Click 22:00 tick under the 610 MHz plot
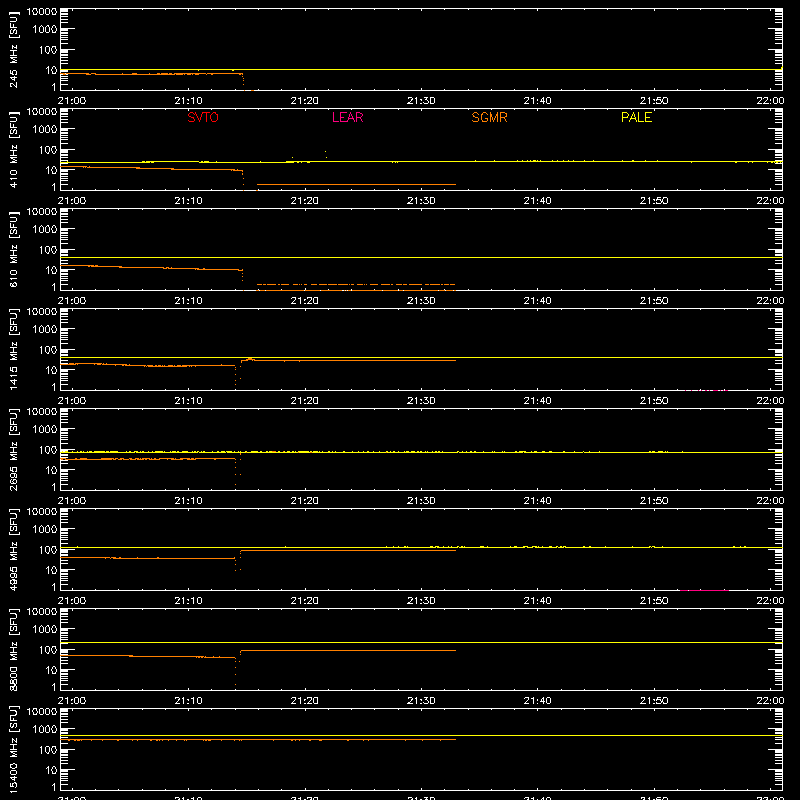Viewport: 800px width, 800px height. tap(770, 301)
